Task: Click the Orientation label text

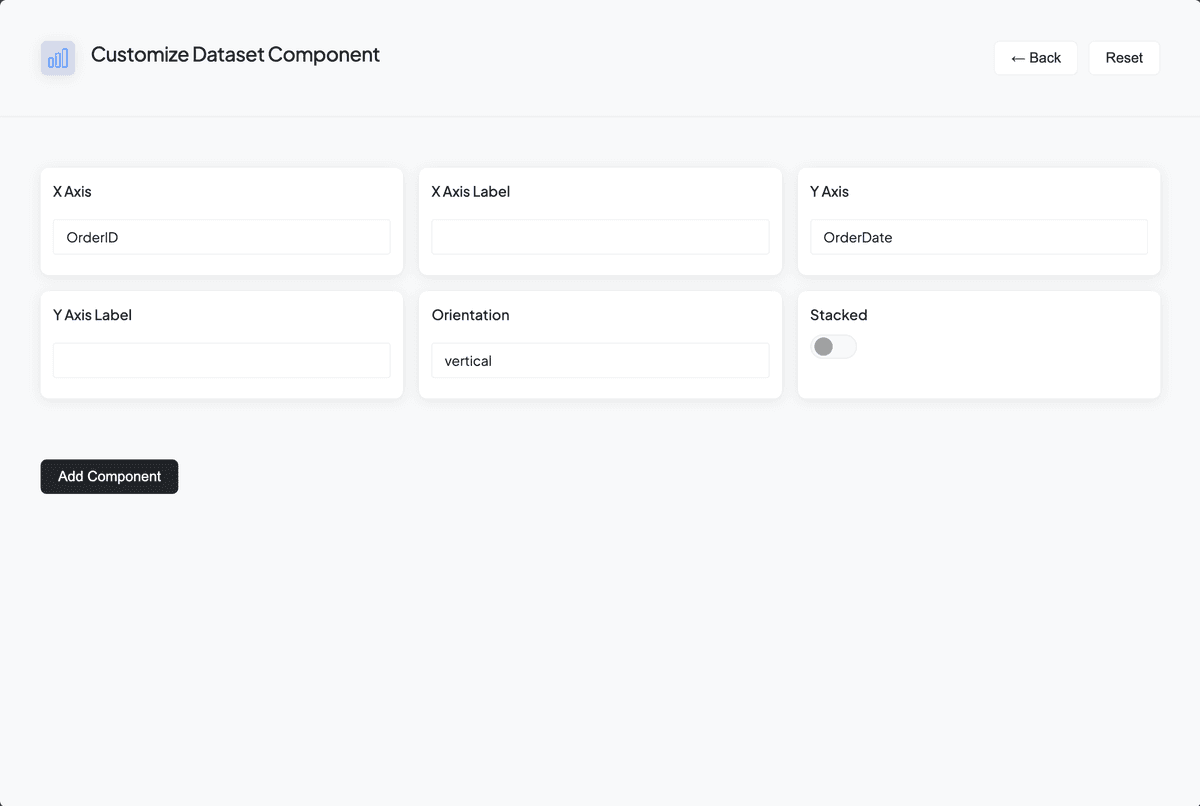Action: (x=470, y=315)
